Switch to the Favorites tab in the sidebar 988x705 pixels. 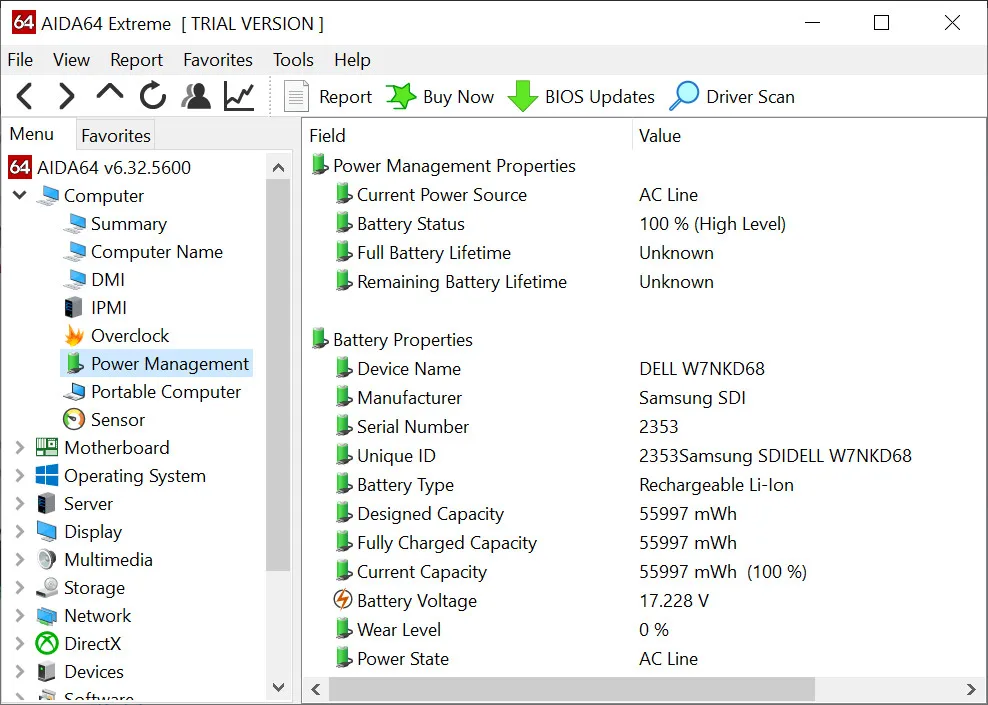(x=116, y=135)
